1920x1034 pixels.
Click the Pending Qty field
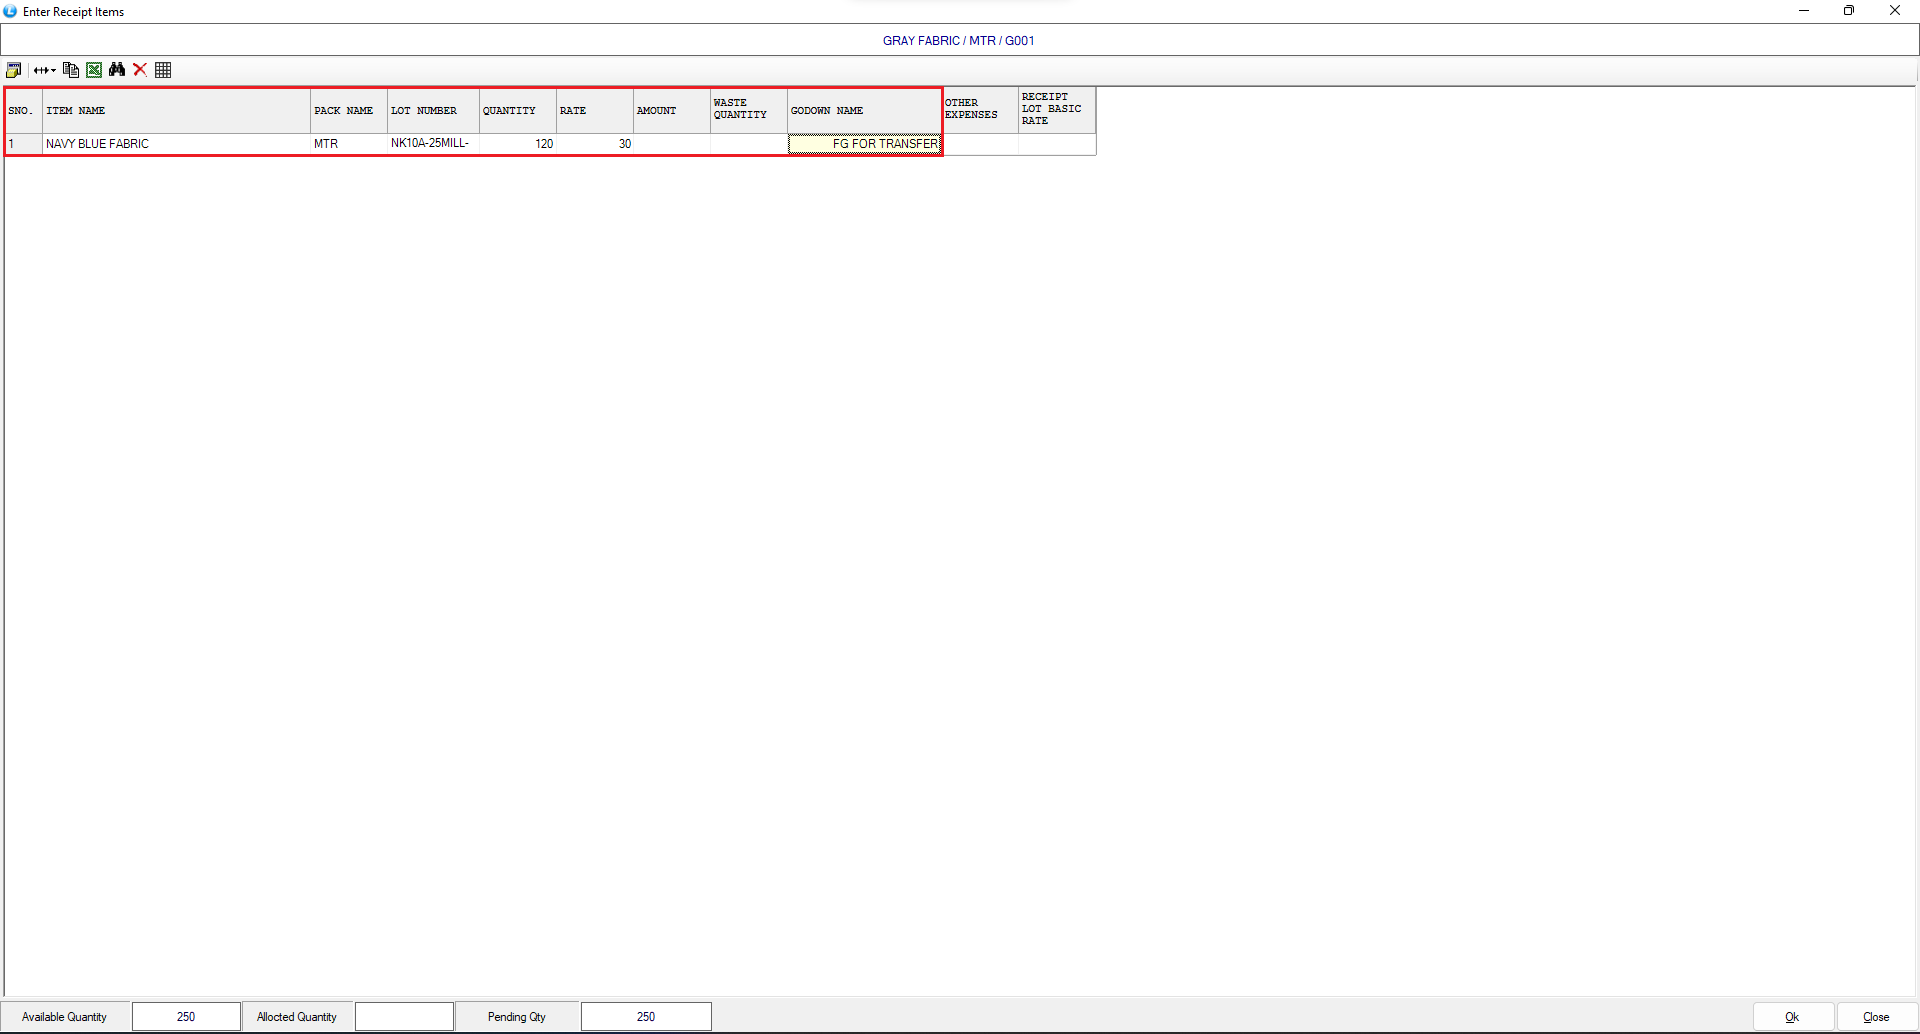646,1016
